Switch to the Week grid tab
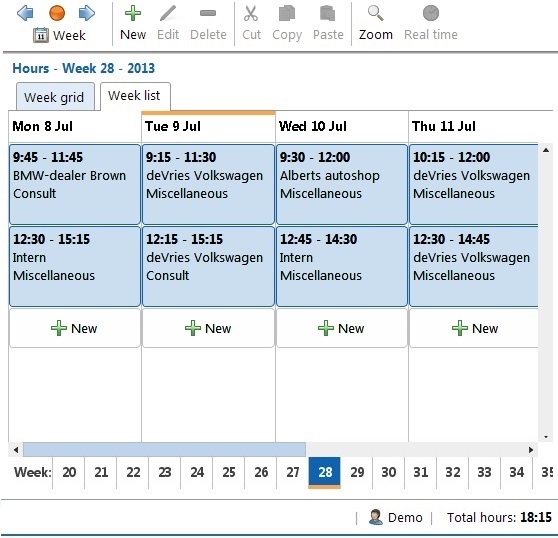Viewport: 558px width, 538px height. [x=55, y=96]
